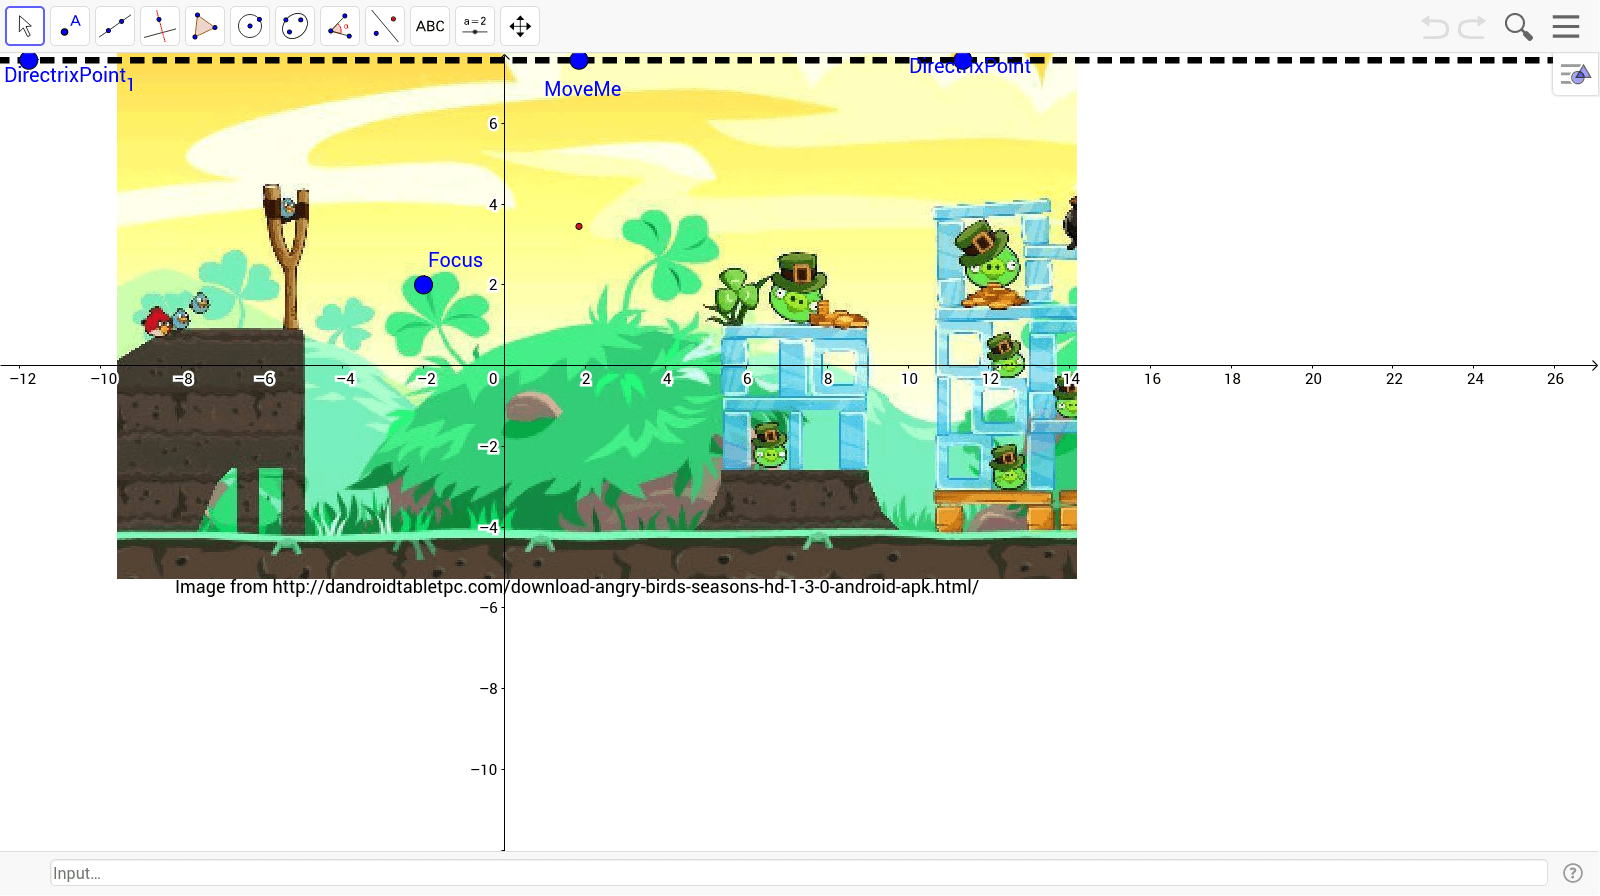Click x-axis label −12

pyautogui.click(x=23, y=379)
